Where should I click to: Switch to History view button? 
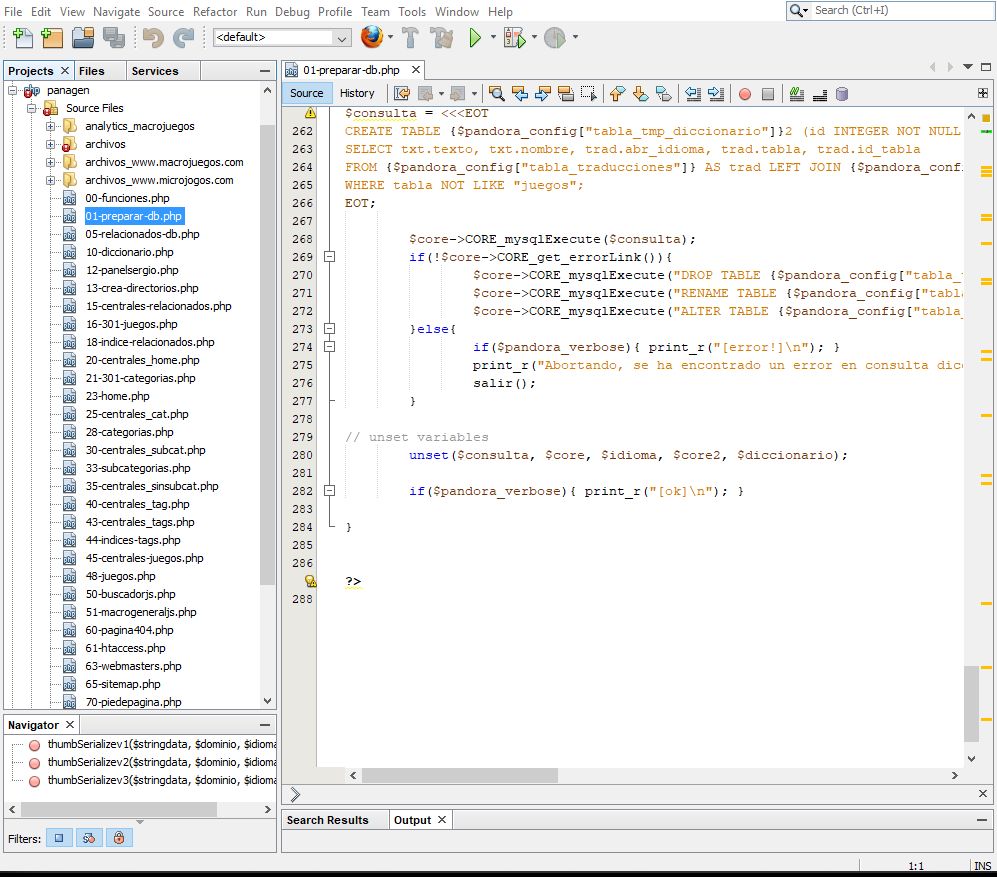[357, 93]
